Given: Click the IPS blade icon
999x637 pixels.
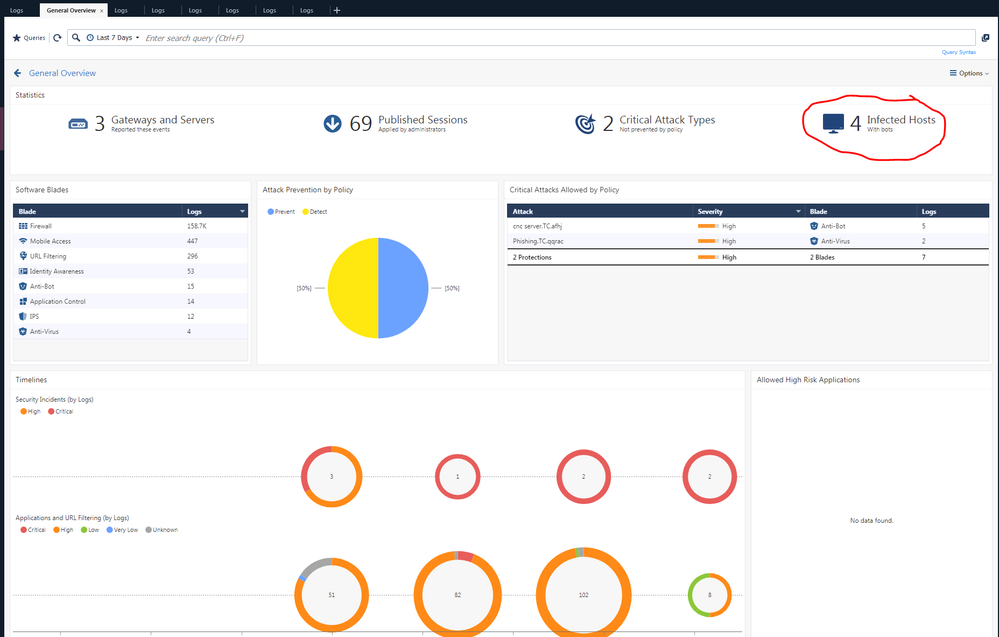Looking at the screenshot, I should tap(23, 317).
